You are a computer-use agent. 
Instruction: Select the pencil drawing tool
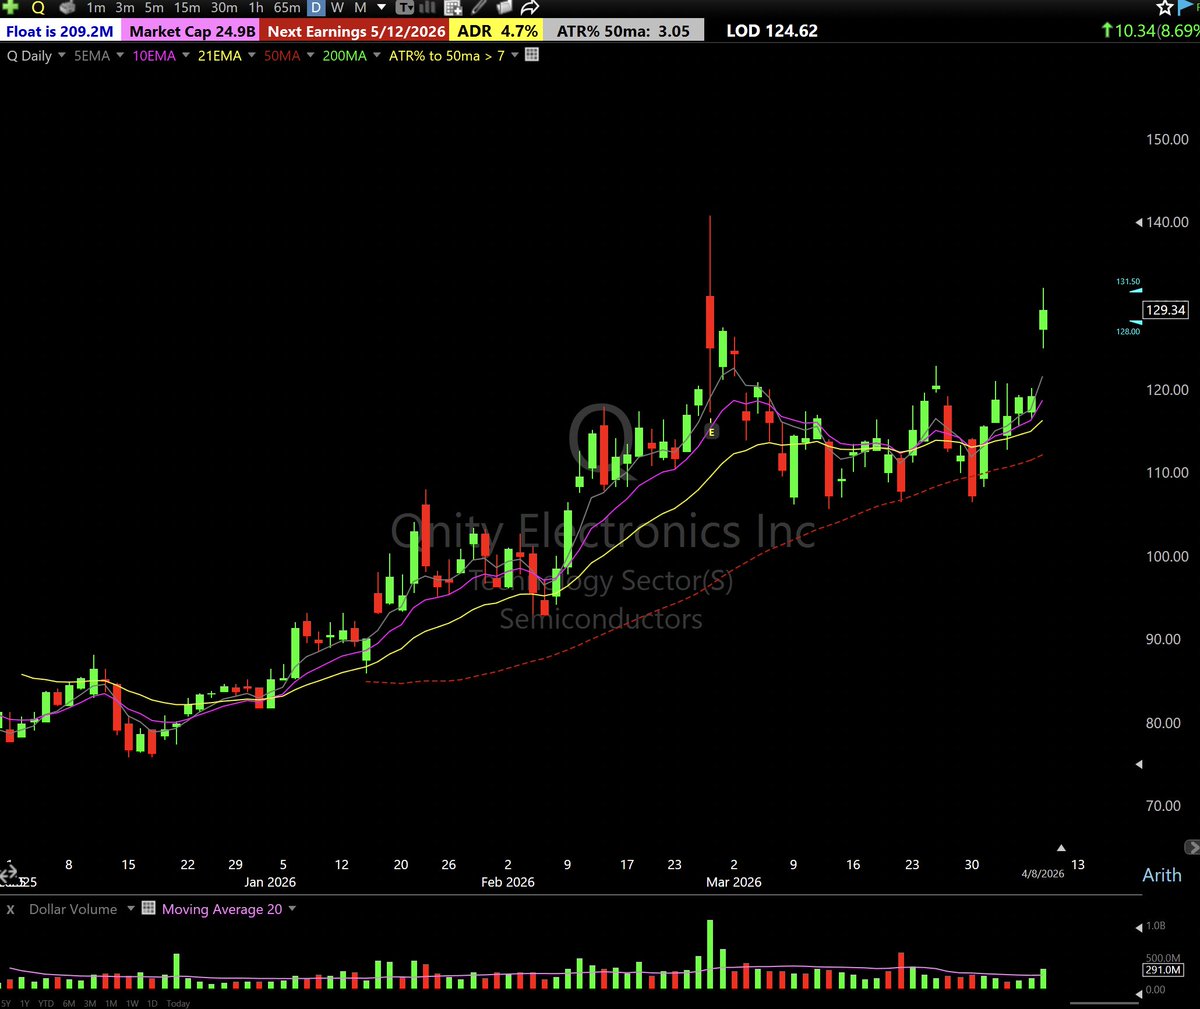[x=479, y=7]
